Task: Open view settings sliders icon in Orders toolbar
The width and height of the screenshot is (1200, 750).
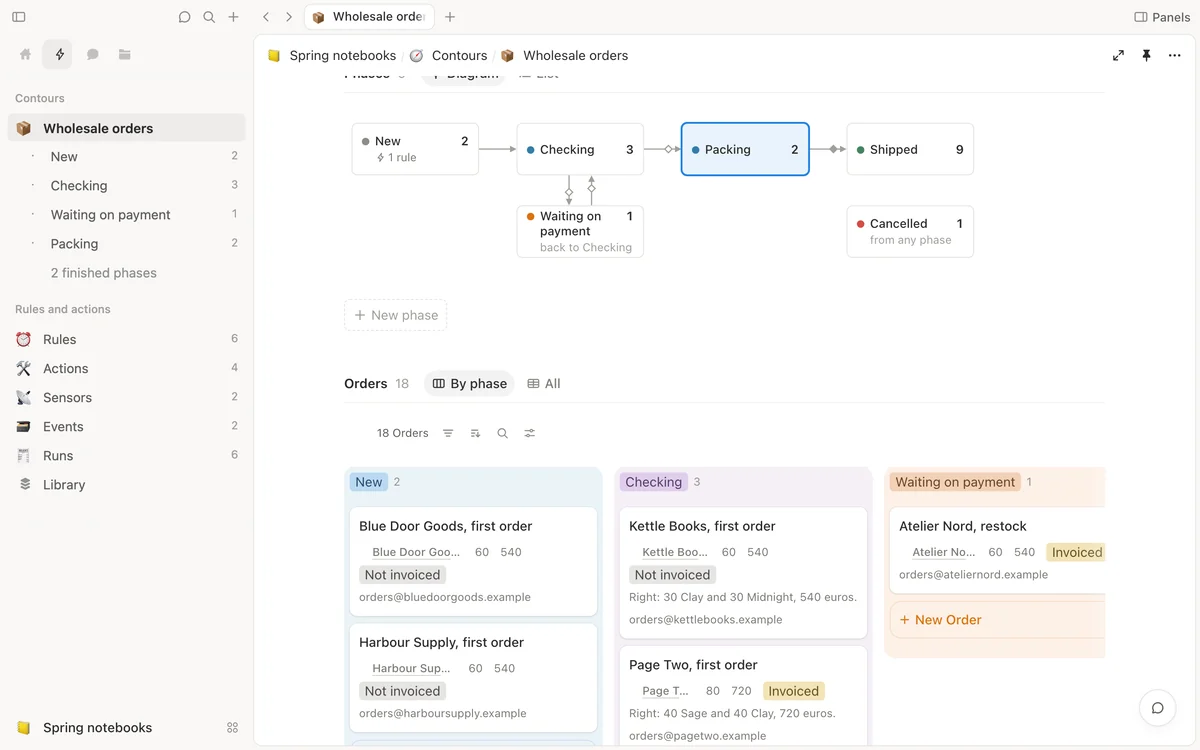Action: click(530, 433)
